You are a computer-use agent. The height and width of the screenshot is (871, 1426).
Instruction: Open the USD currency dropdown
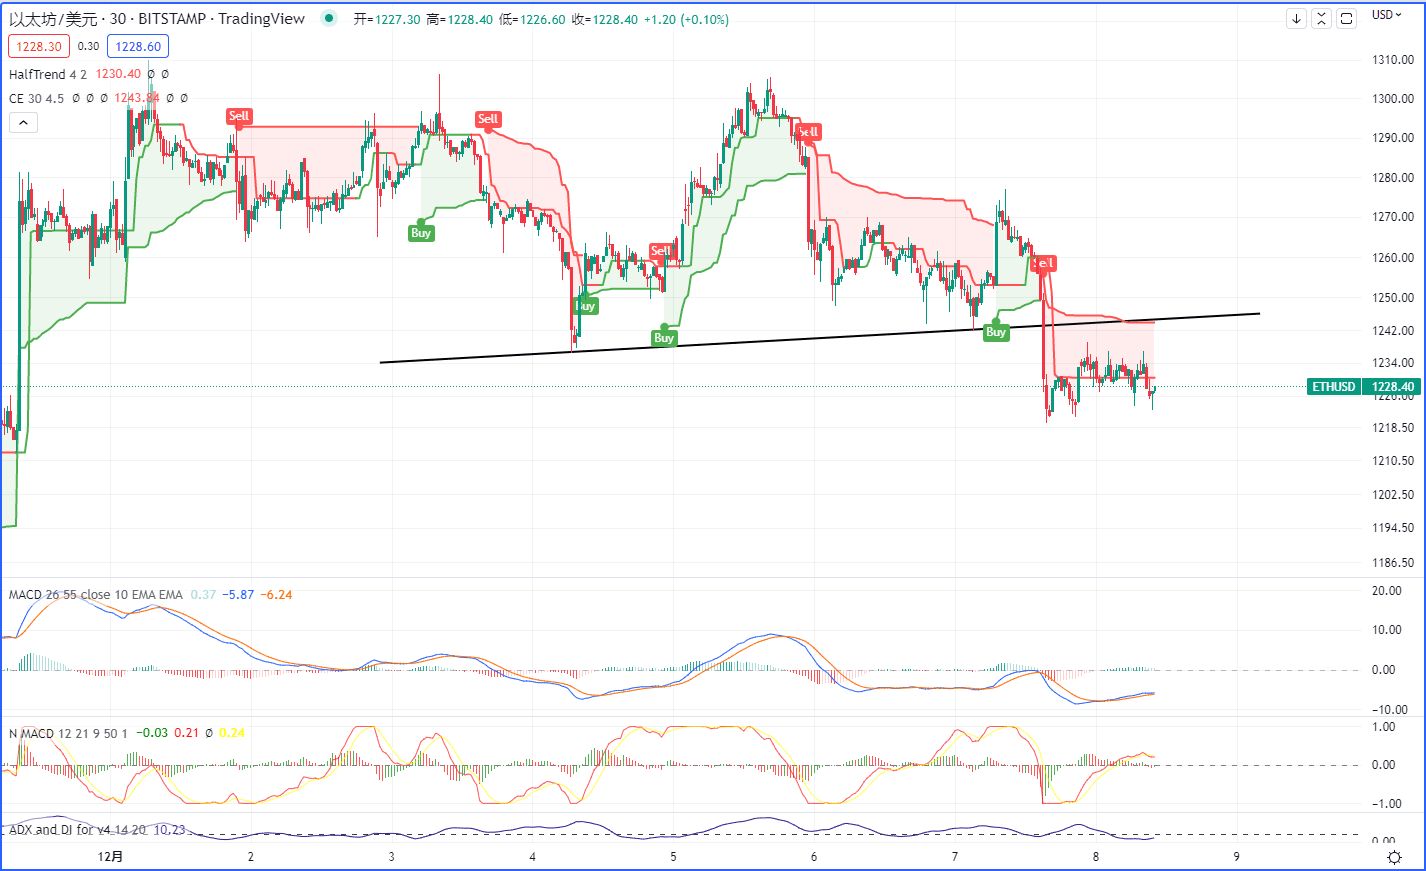(1386, 15)
